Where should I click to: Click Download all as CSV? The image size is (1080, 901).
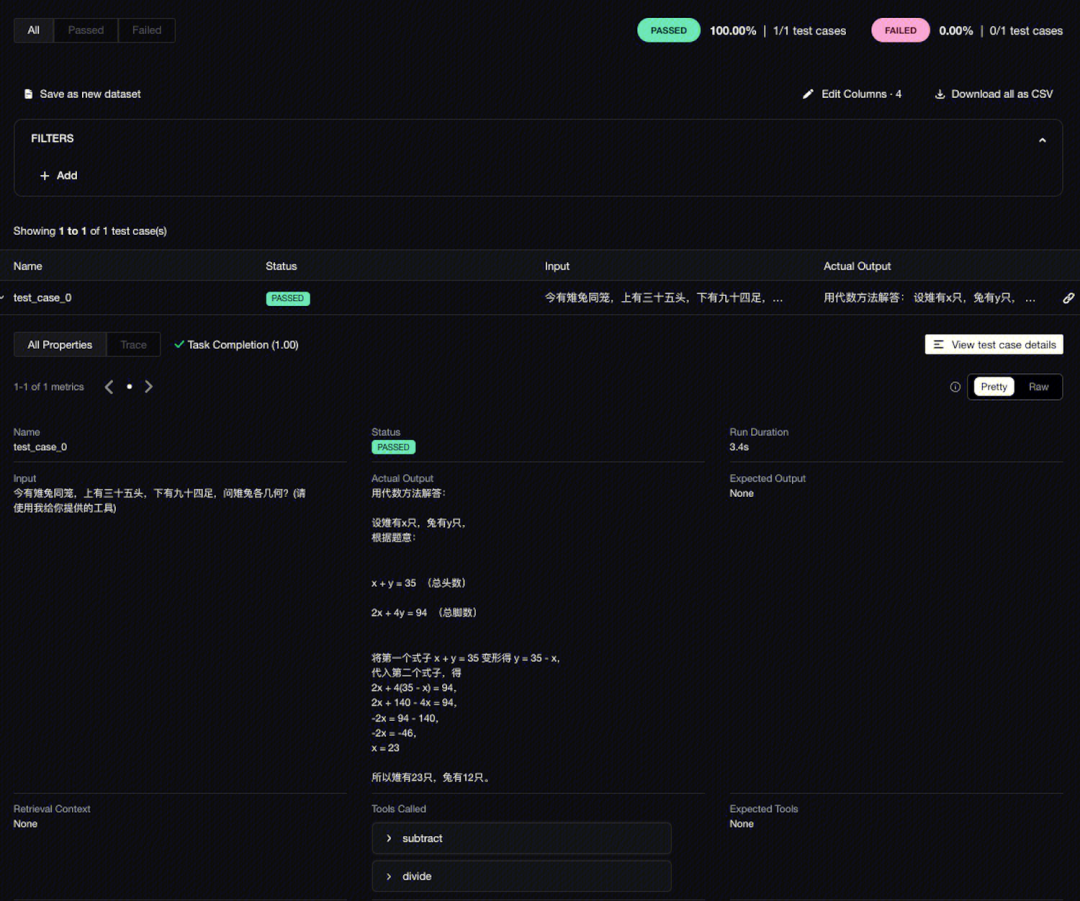coord(1001,94)
